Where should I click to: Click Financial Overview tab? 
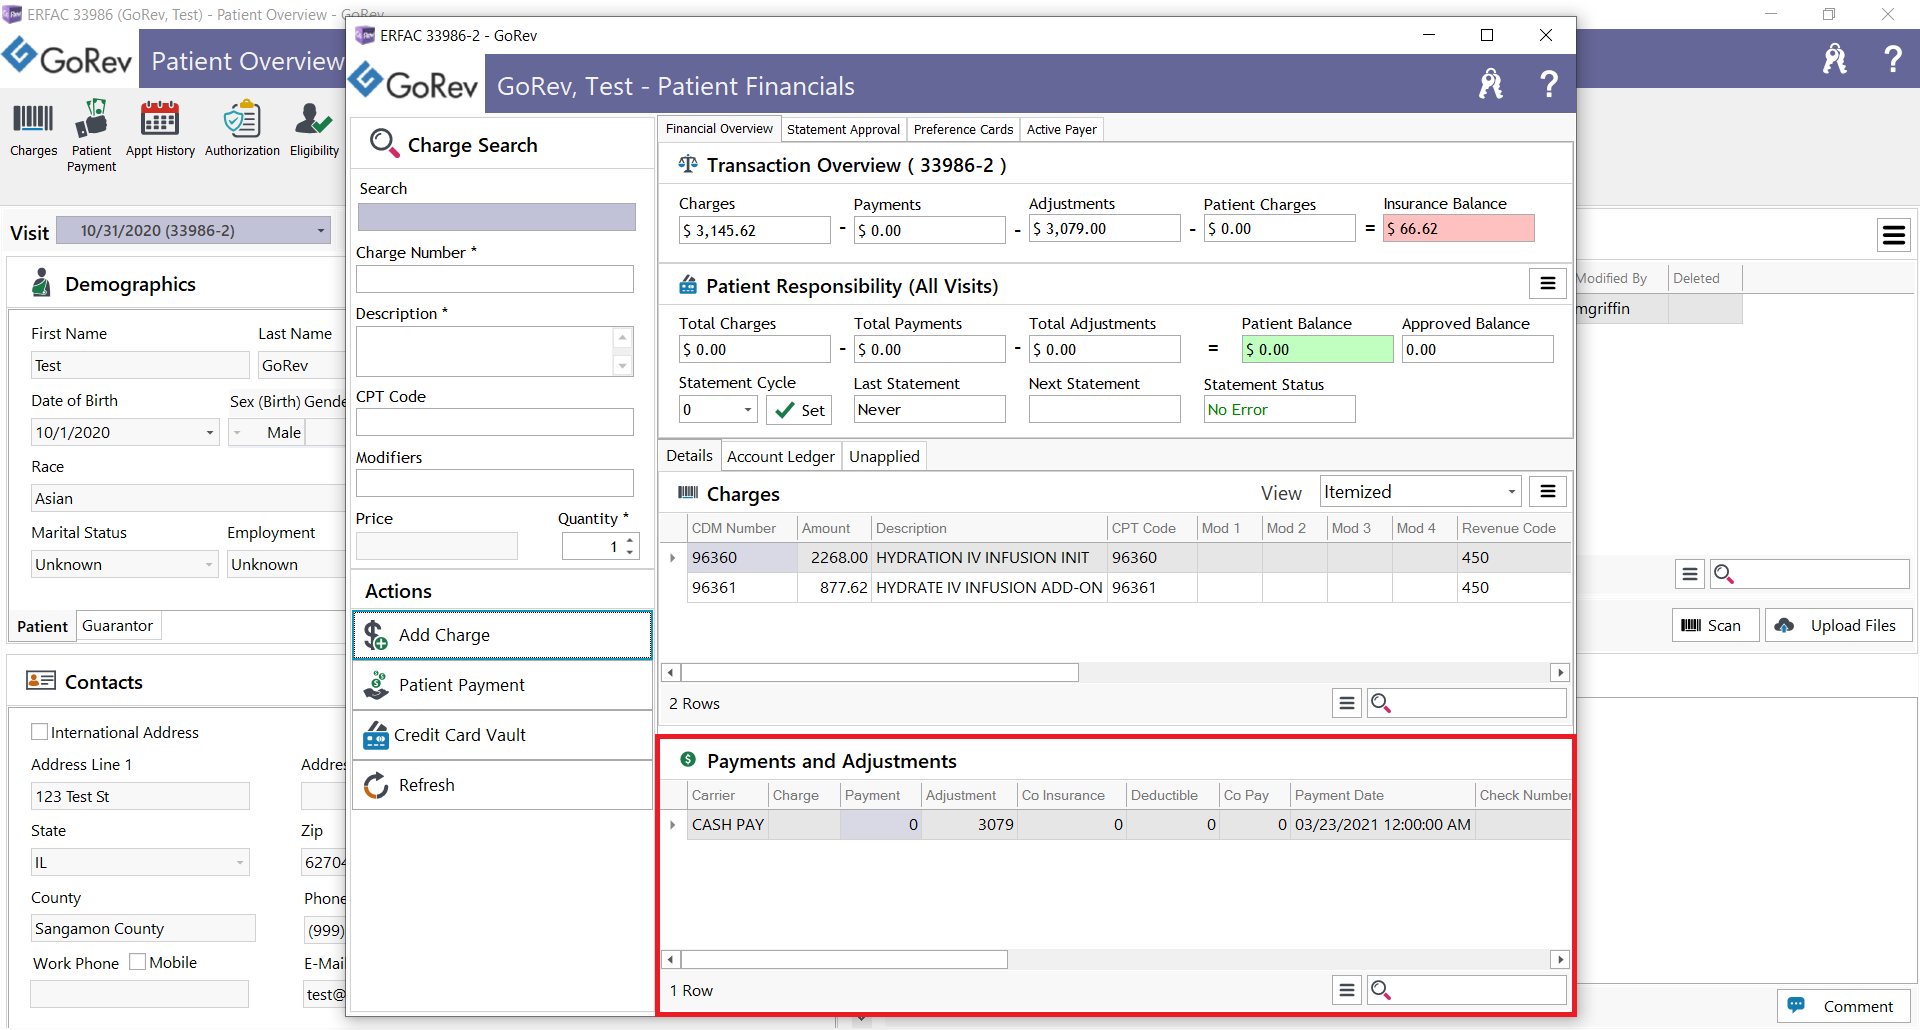coord(719,128)
